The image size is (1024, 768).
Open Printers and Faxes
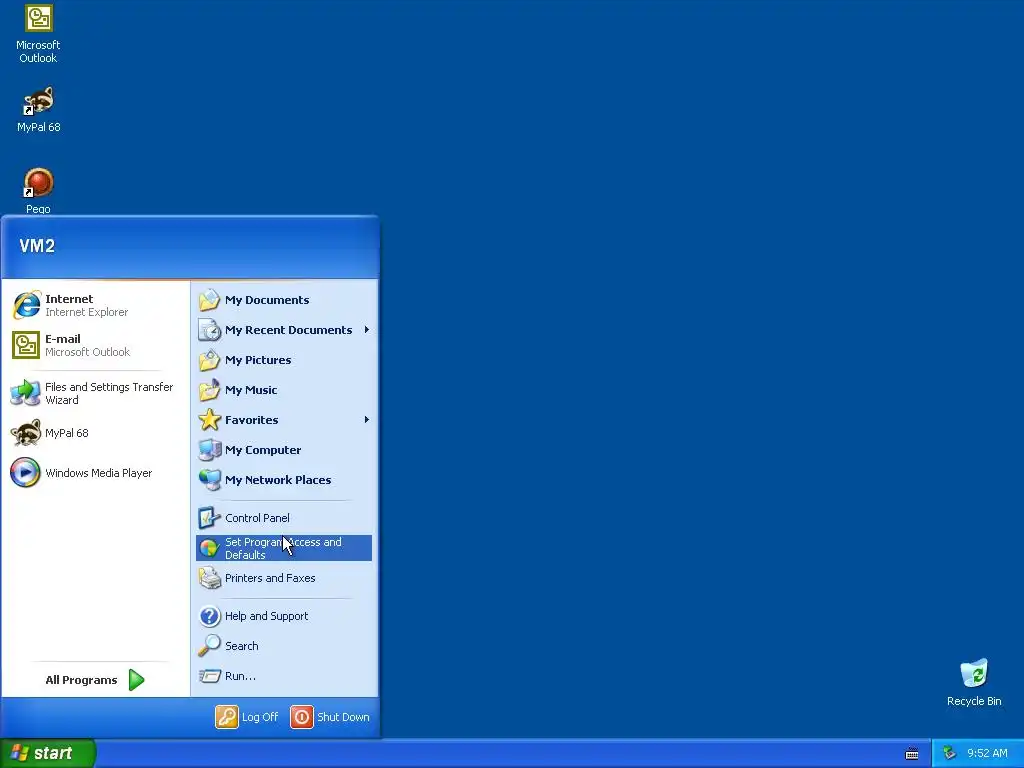pos(284,578)
